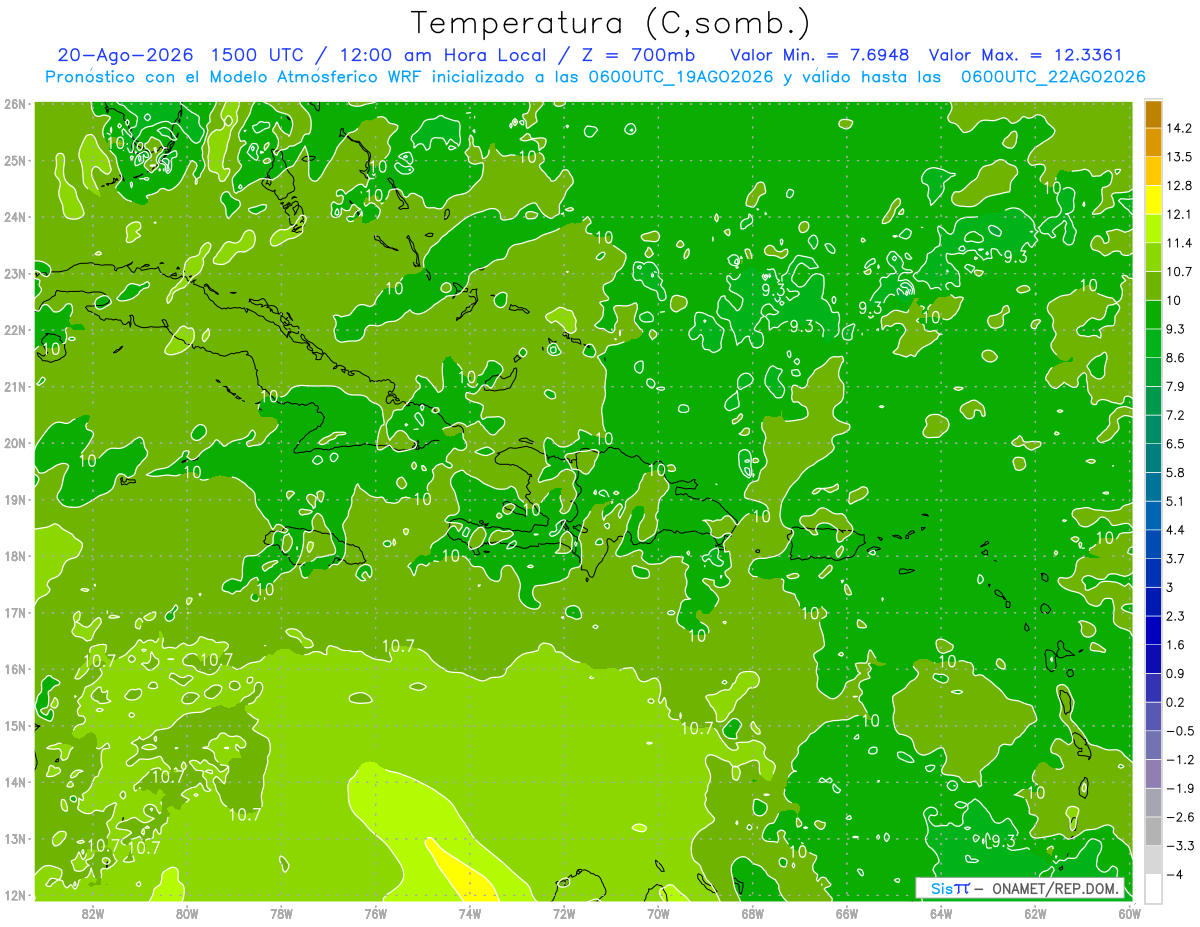Click the "3.7" colorbar value
The height and width of the screenshot is (927, 1200).
(x=1176, y=559)
